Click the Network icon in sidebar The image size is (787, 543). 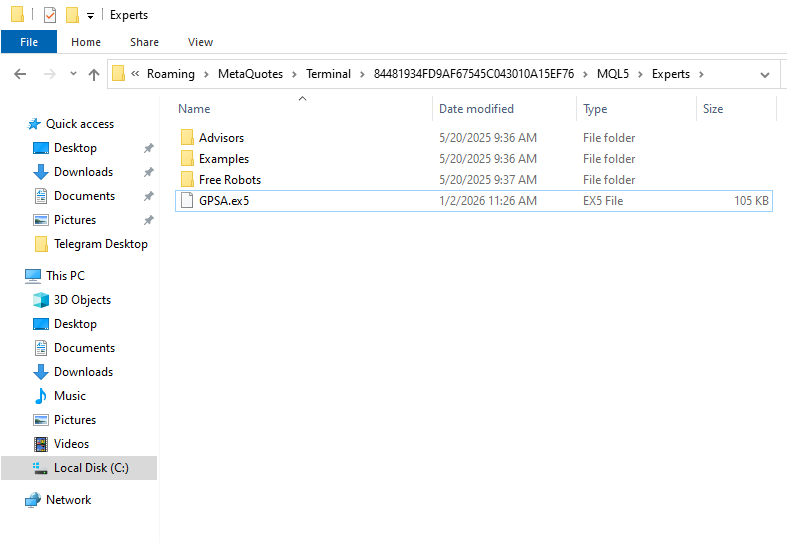(33, 500)
